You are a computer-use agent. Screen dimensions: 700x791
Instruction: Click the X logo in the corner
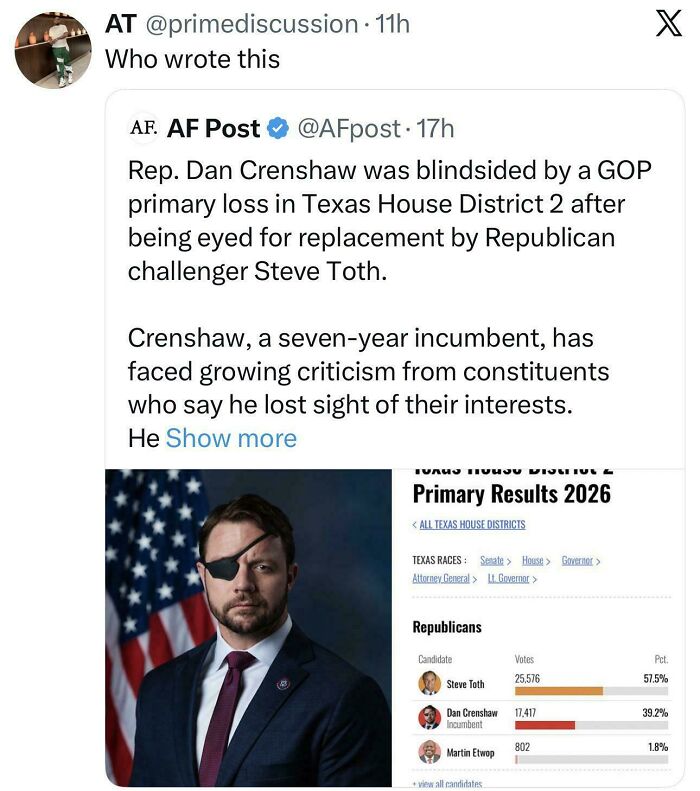click(x=661, y=24)
